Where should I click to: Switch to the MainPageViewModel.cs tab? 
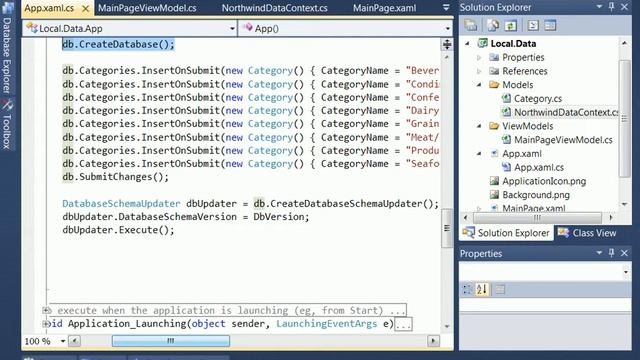(147, 8)
